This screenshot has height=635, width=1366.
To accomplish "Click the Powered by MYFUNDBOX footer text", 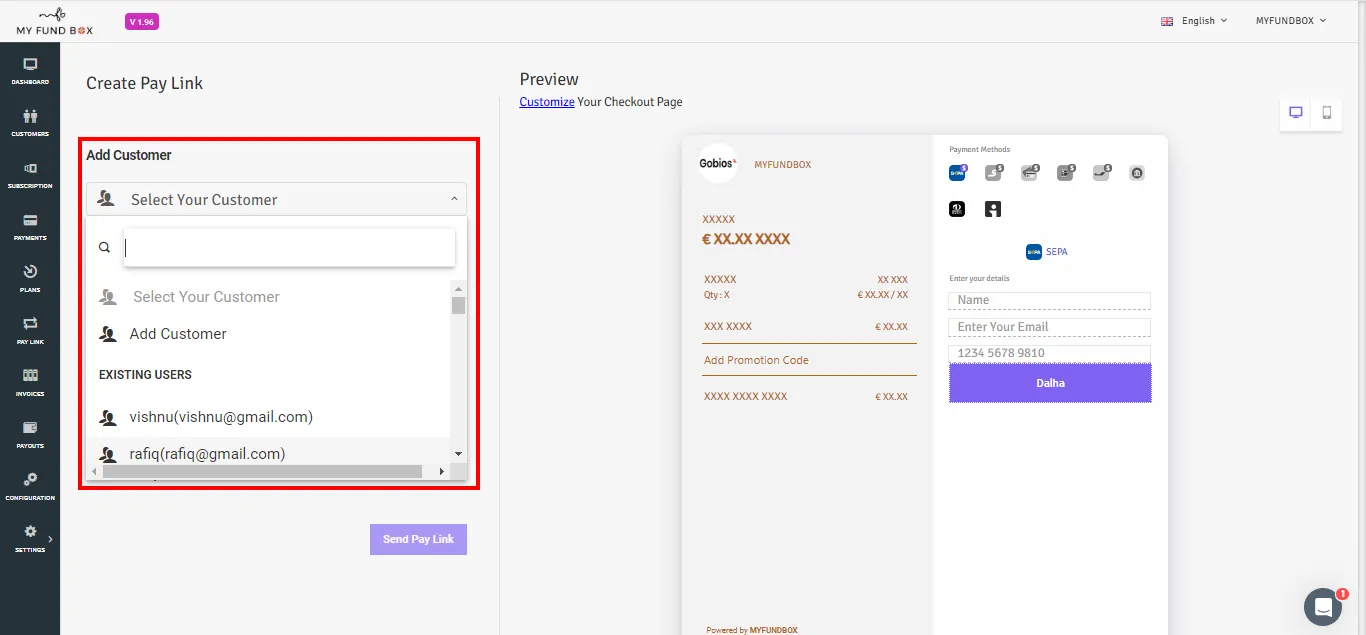I will tap(752, 630).
